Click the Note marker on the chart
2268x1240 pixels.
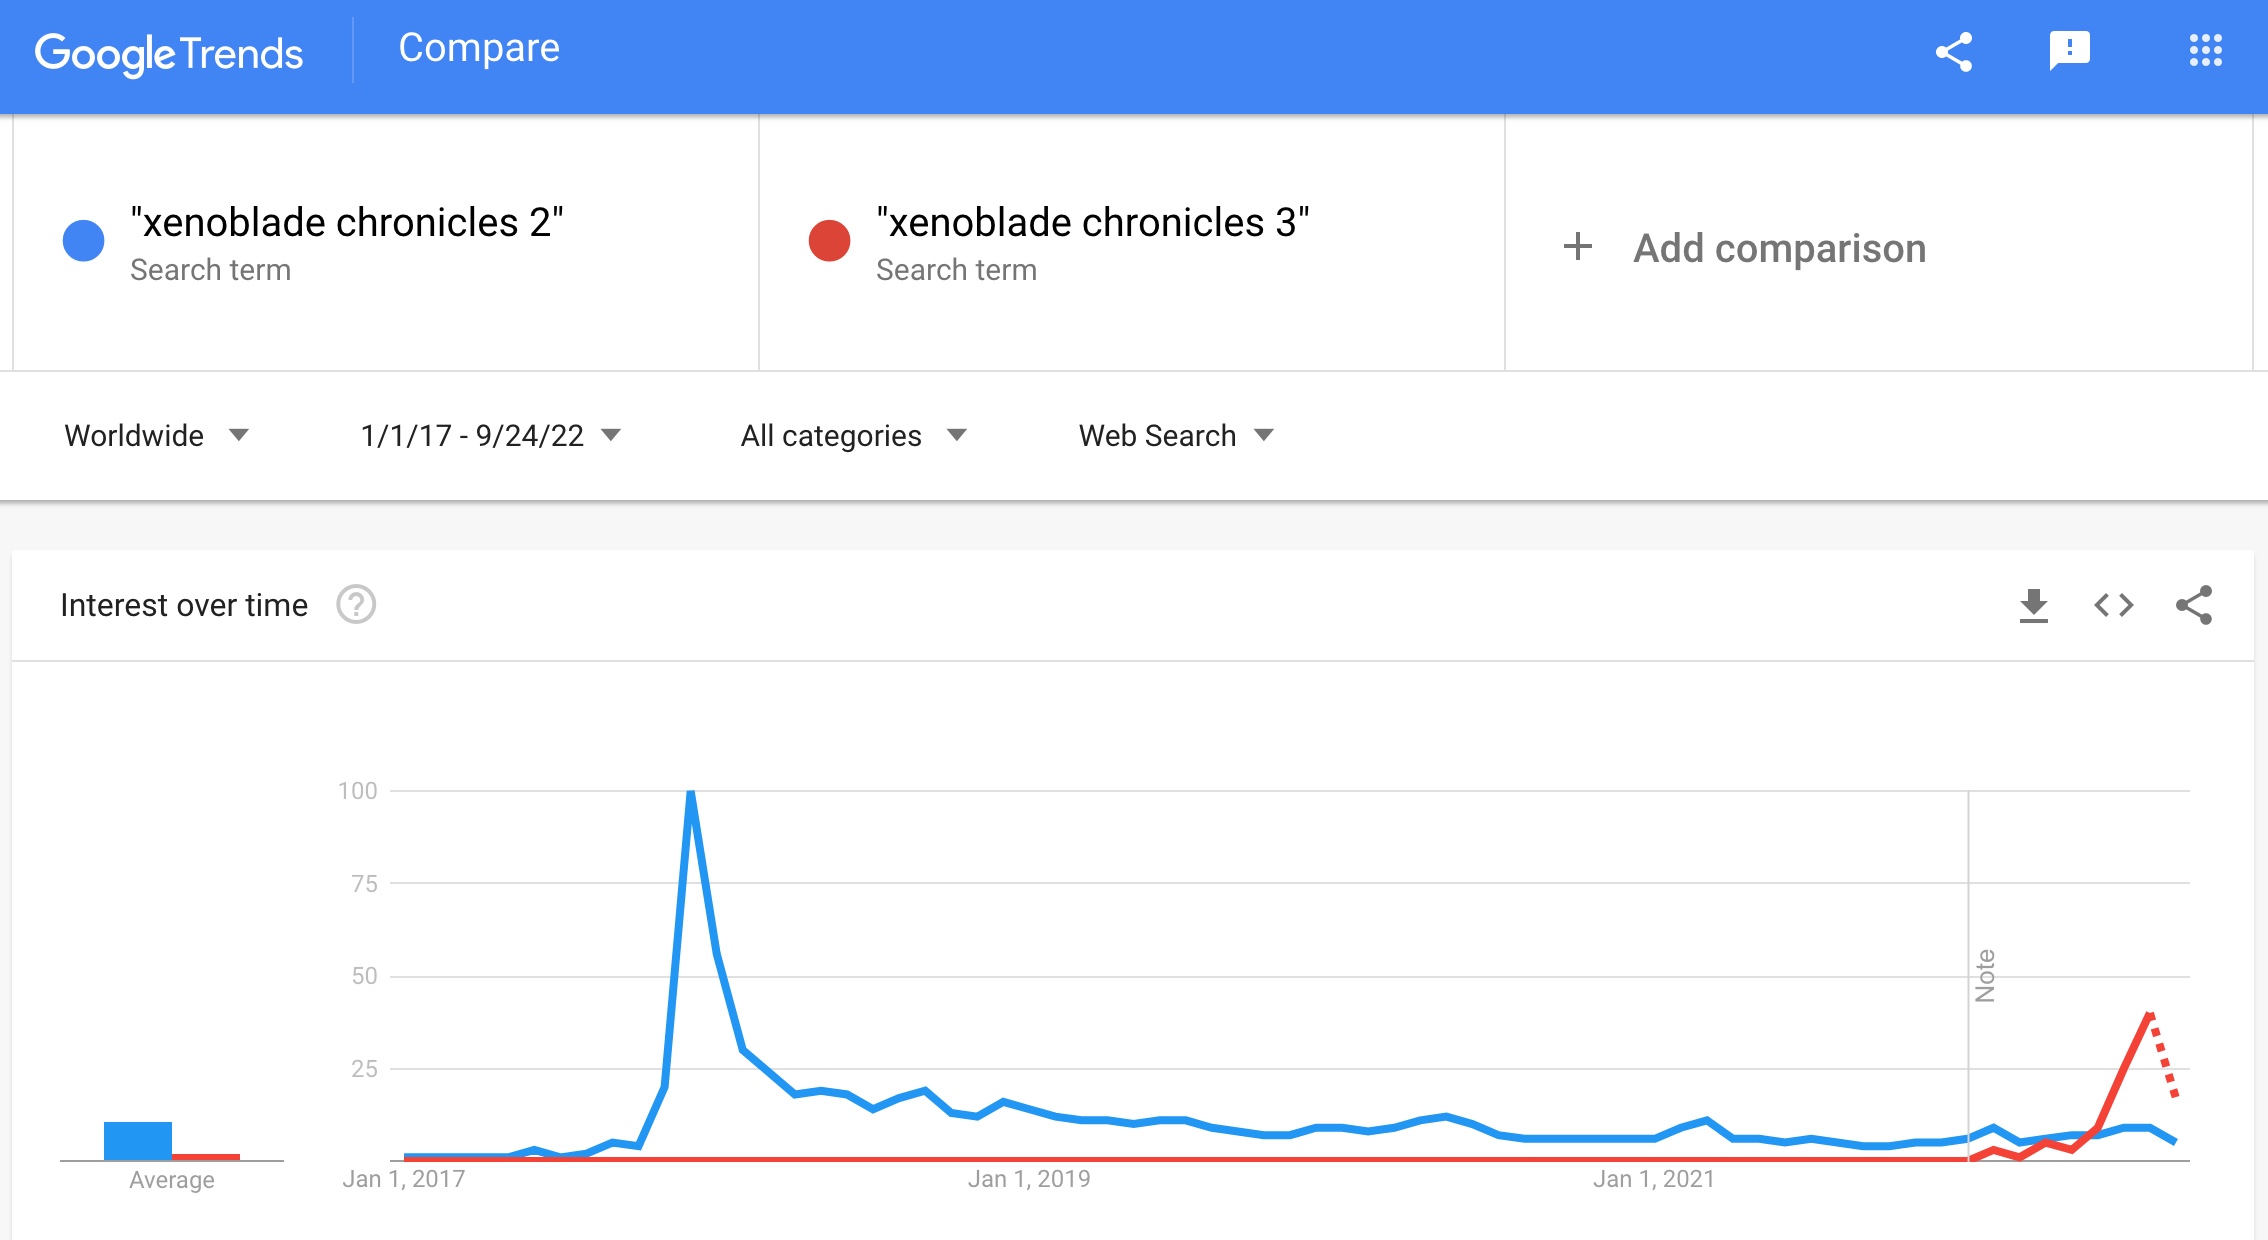[x=1985, y=976]
